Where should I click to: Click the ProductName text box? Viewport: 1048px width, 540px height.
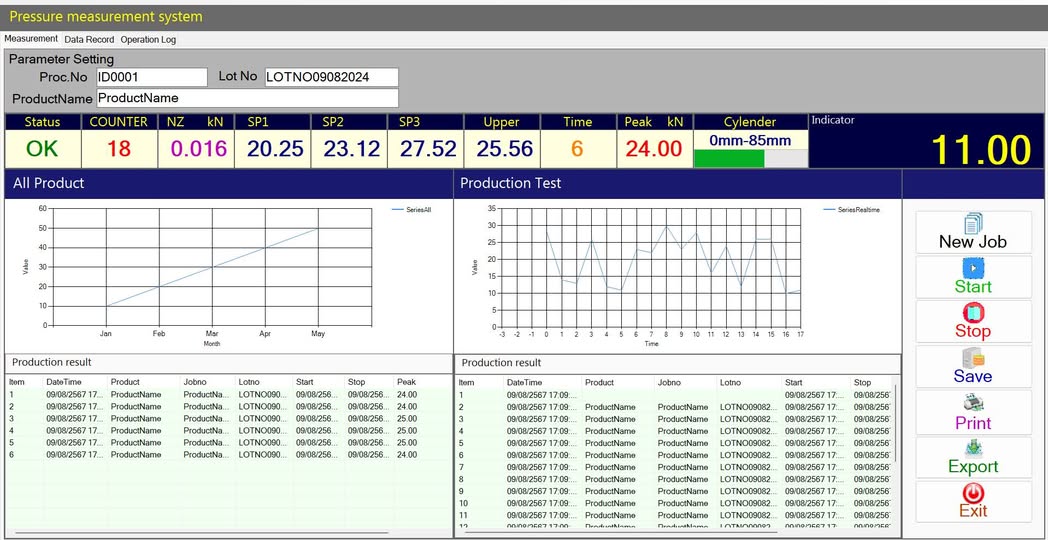point(247,98)
